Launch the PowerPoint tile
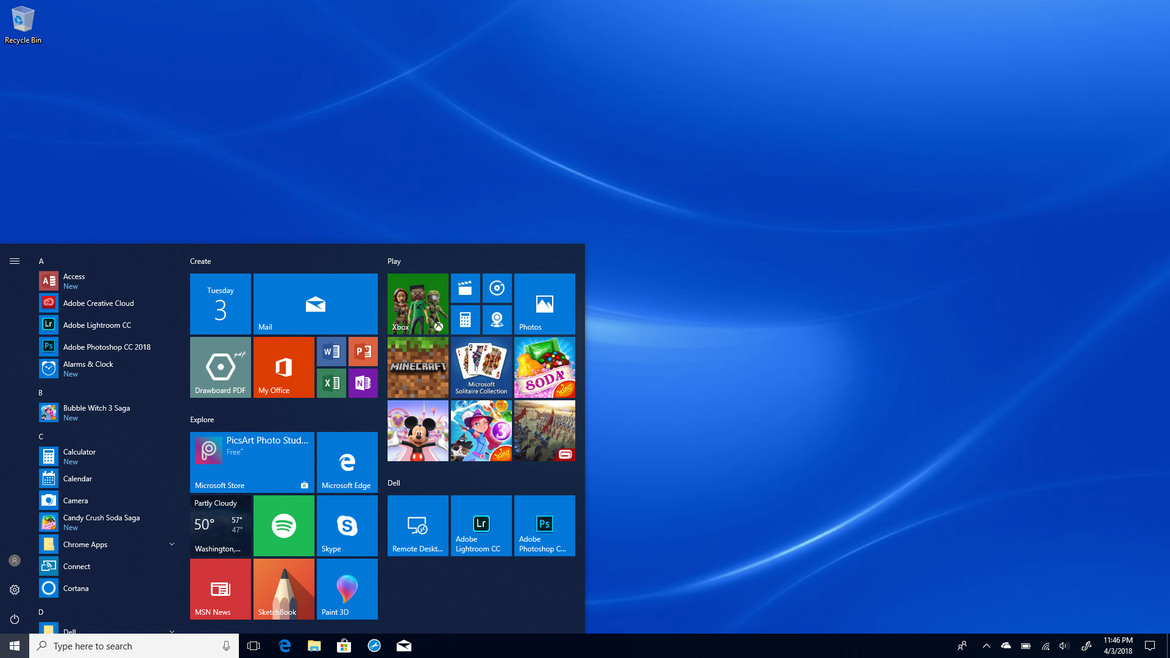The image size is (1170, 658). coord(363,351)
